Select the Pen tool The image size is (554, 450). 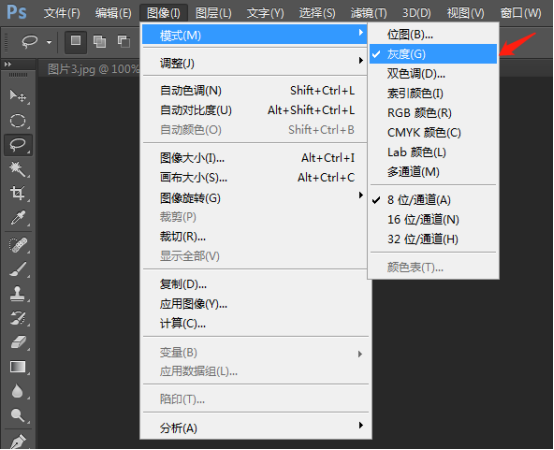coord(18,441)
